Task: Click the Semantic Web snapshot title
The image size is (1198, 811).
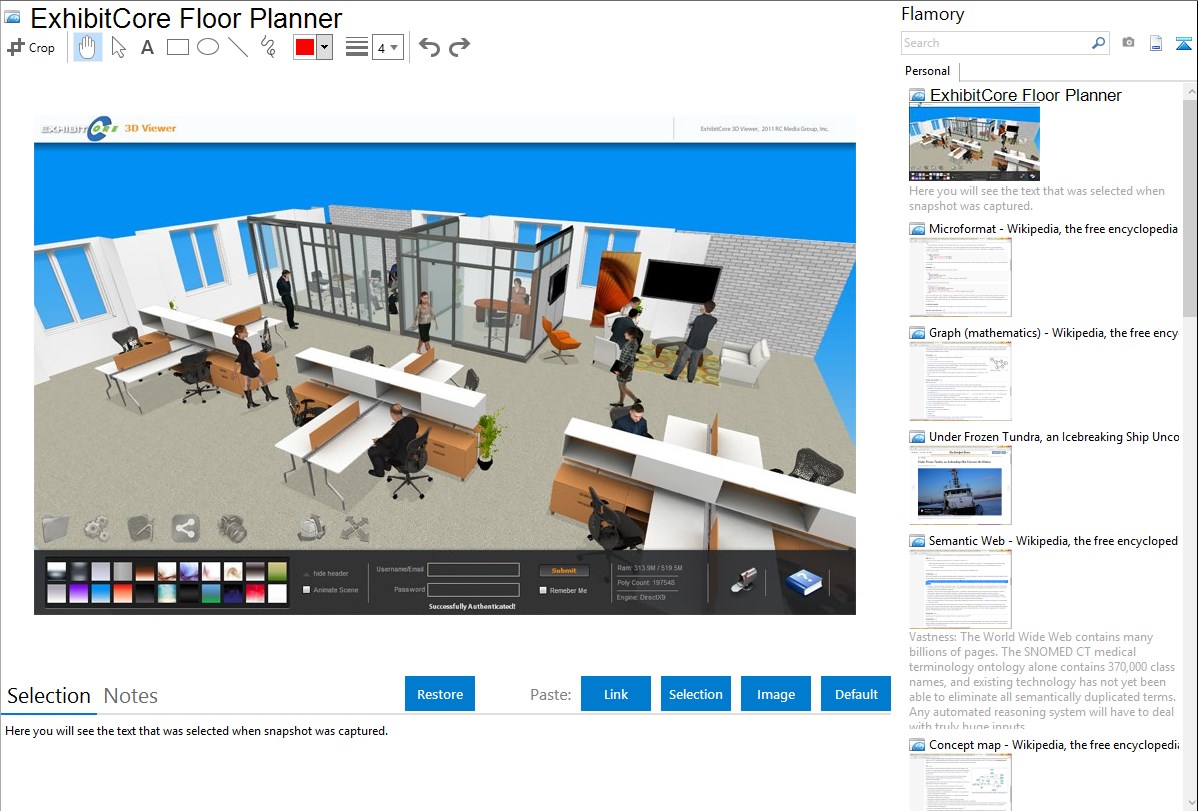Action: (1054, 541)
